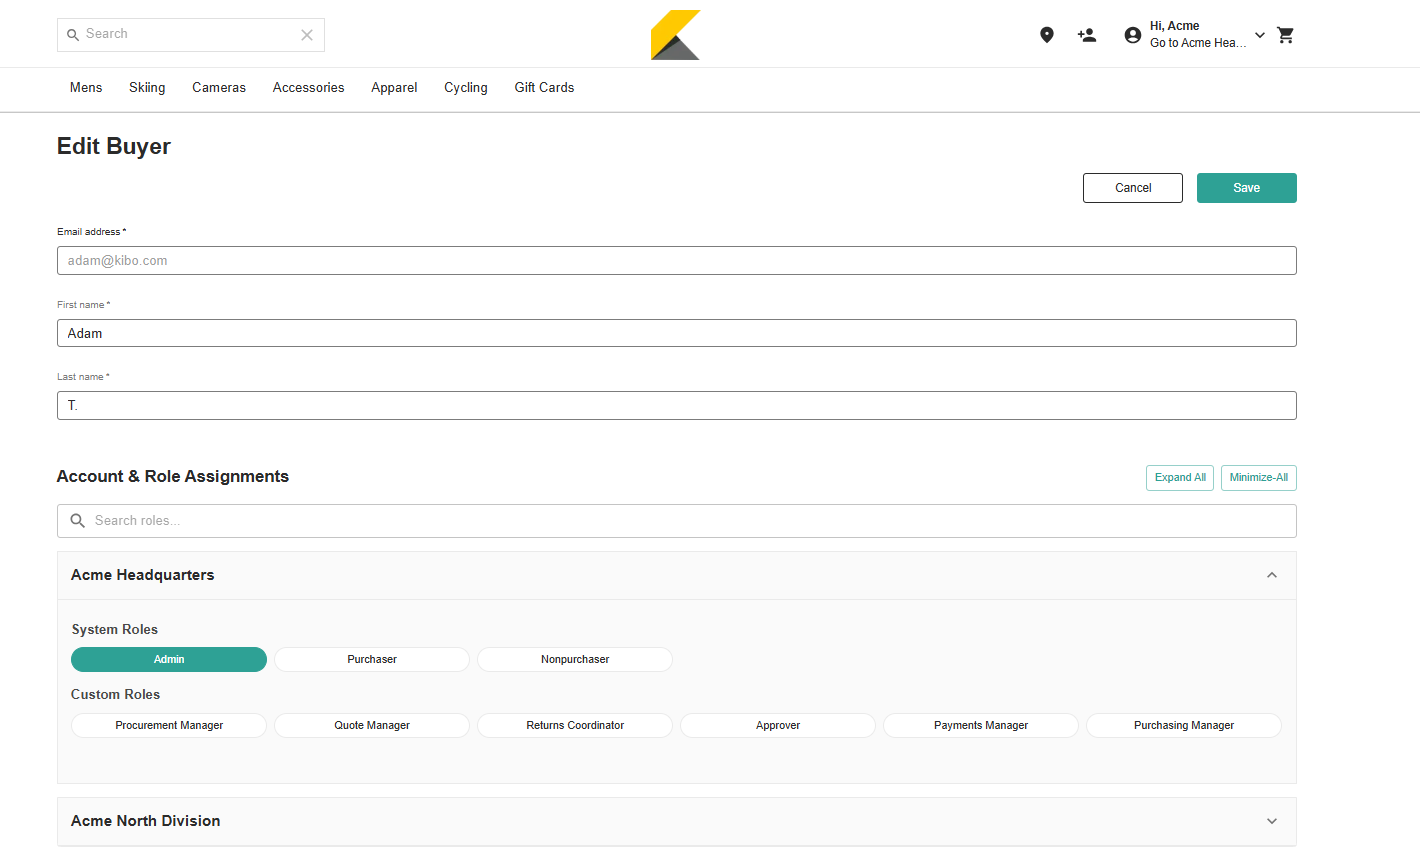
Task: Focus the top Search input field
Action: point(190,35)
